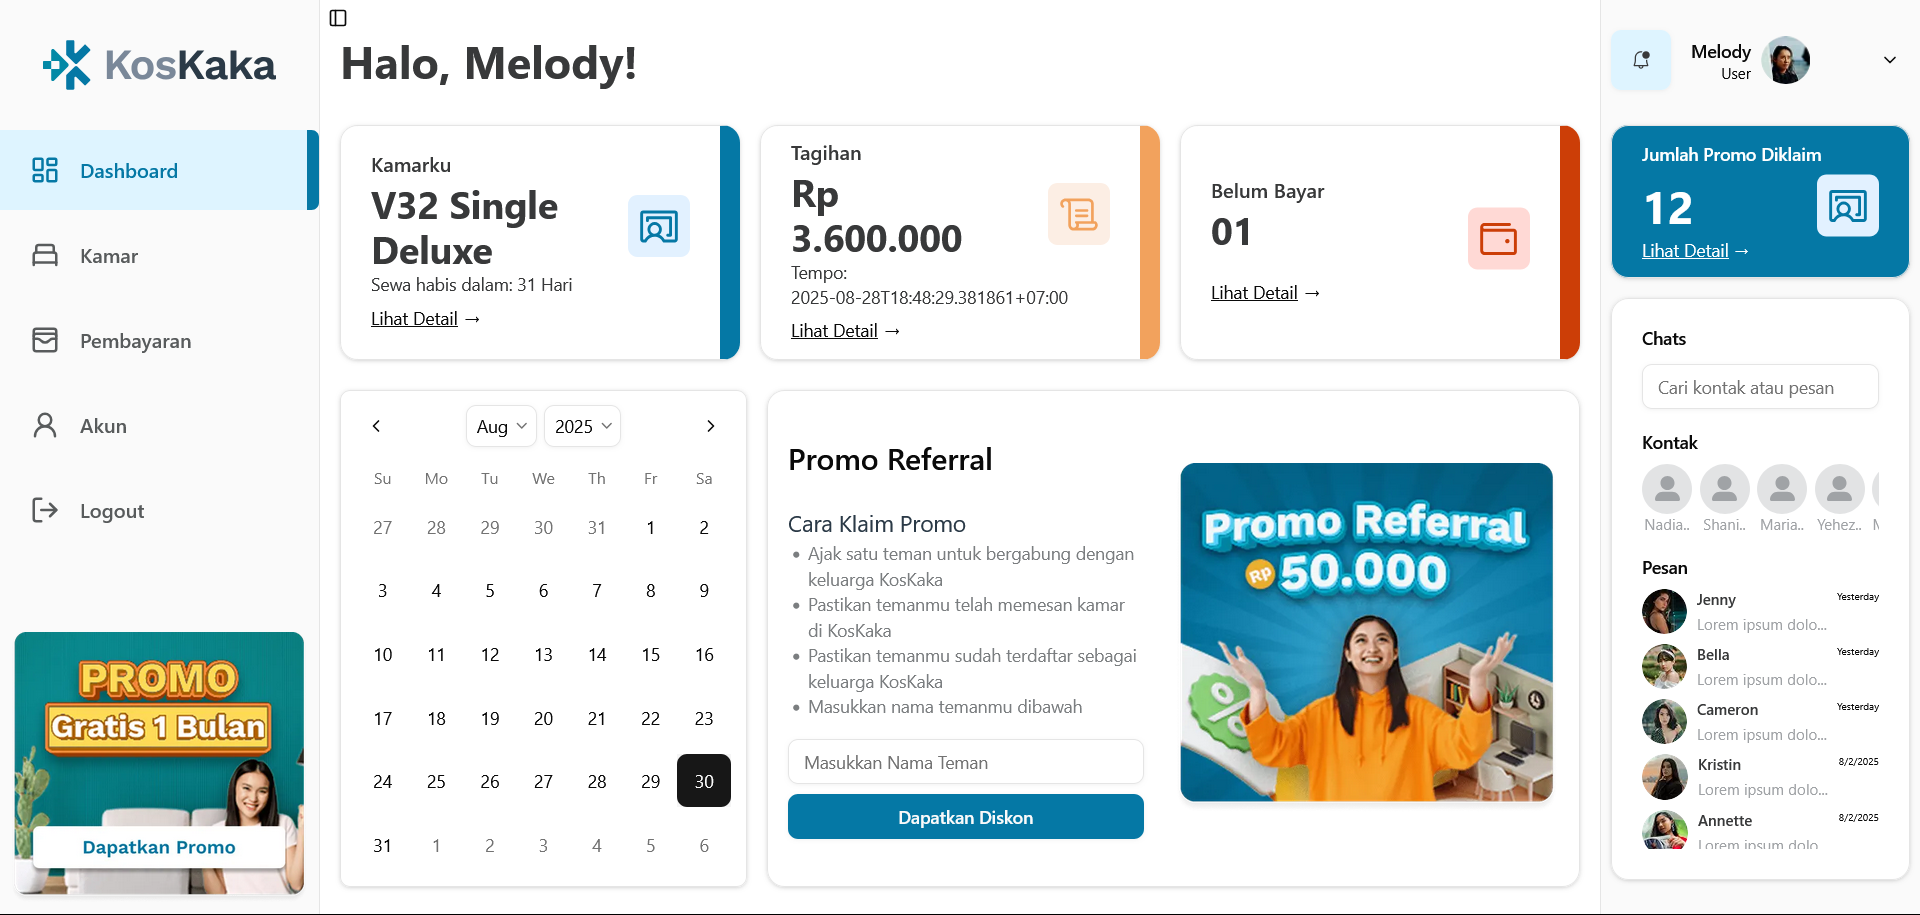Open the 2025 year dropdown
The height and width of the screenshot is (915, 1920).
pyautogui.click(x=582, y=426)
